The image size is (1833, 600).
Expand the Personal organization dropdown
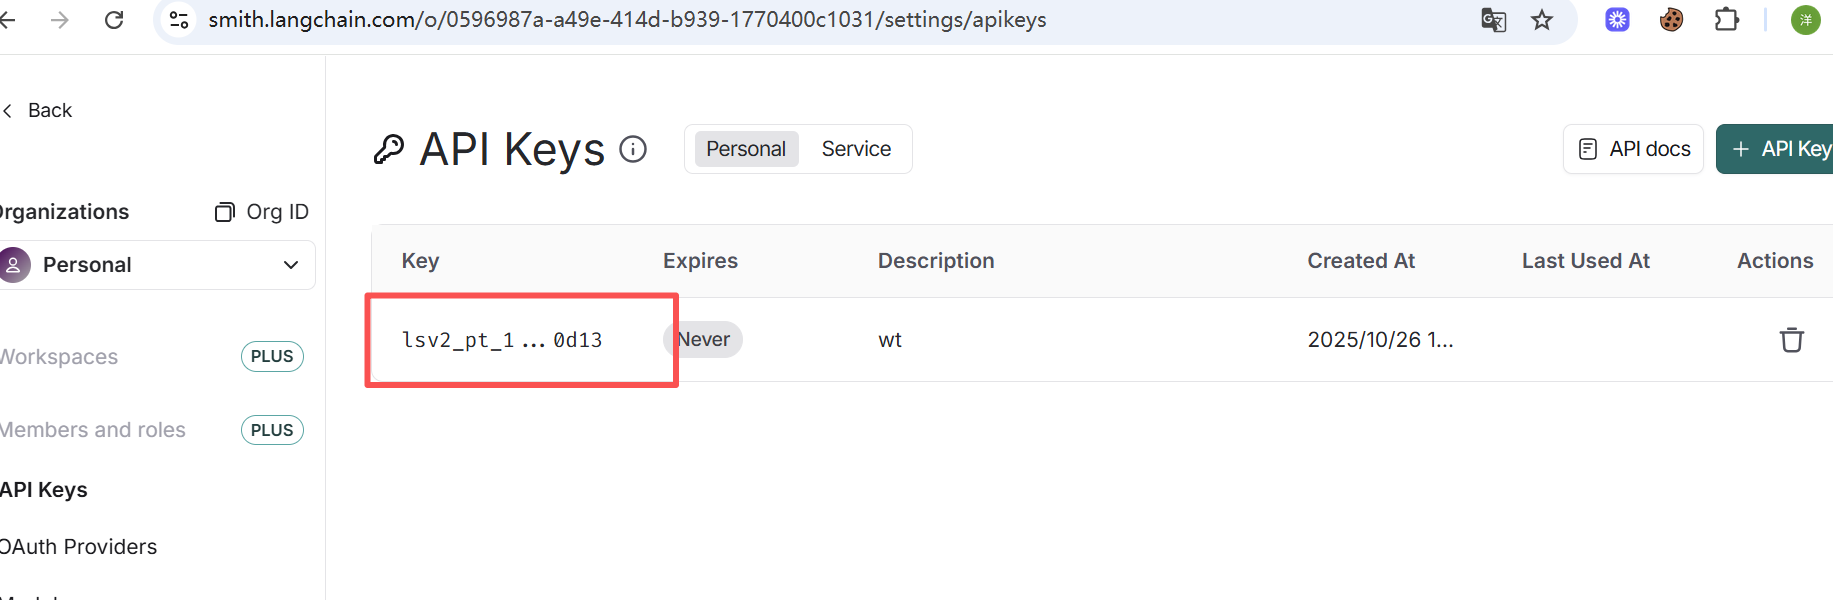pos(157,265)
